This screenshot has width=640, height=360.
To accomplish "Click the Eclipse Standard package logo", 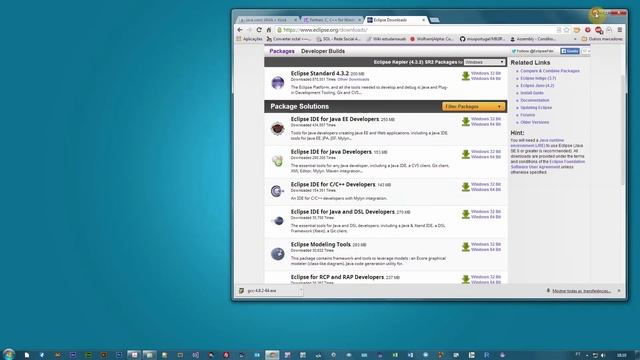I will click(x=278, y=82).
